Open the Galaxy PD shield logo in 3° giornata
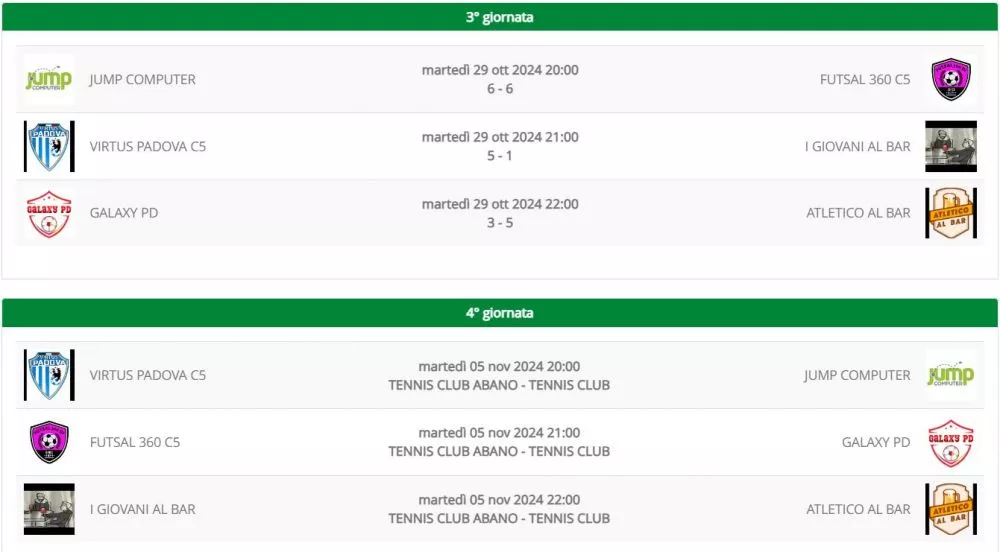The height and width of the screenshot is (552, 1000). (x=49, y=214)
